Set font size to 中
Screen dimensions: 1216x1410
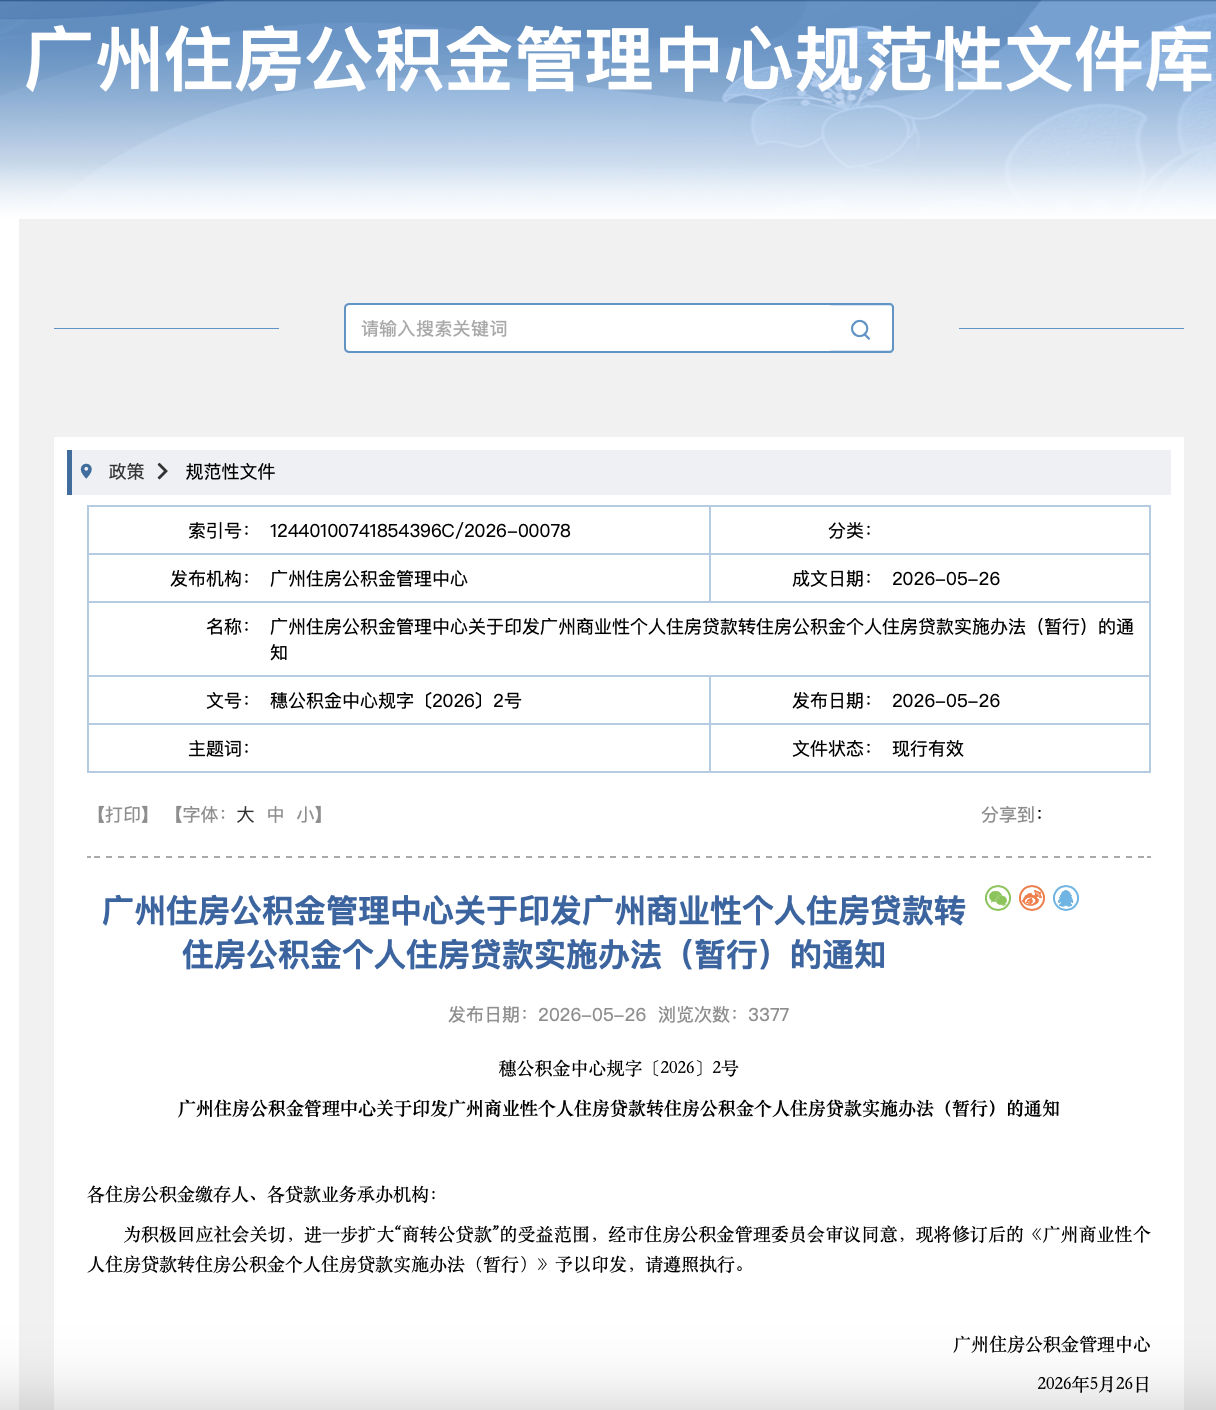tap(276, 815)
